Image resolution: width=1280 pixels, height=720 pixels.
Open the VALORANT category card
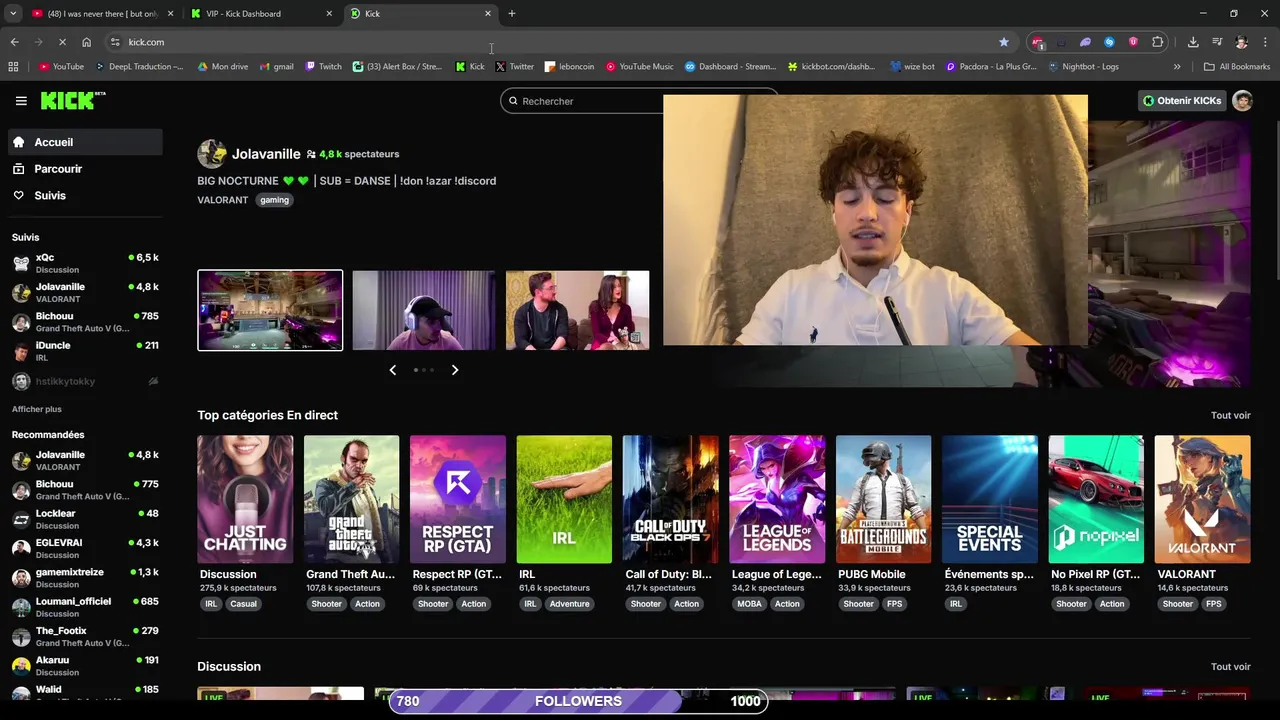[1202, 499]
